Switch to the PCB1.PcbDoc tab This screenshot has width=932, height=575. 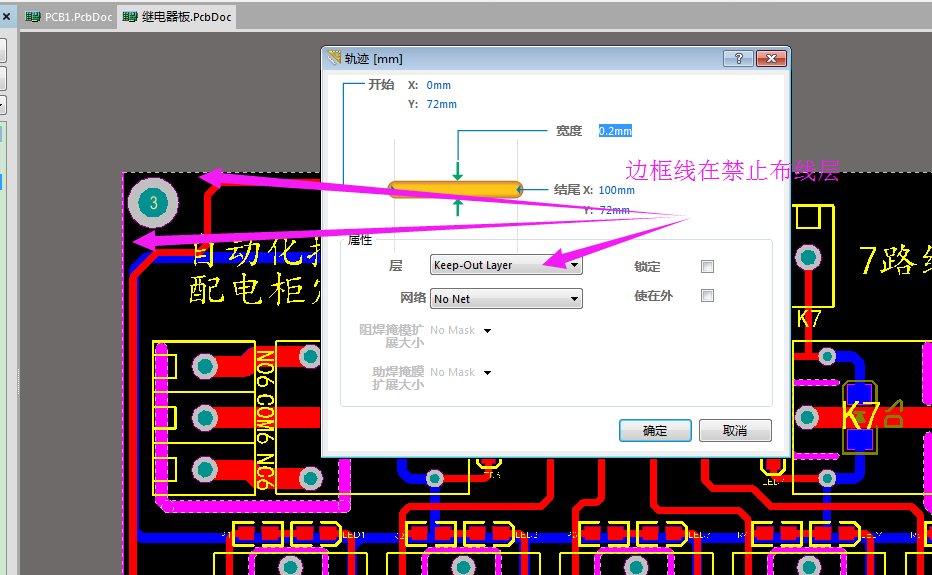tap(68, 17)
